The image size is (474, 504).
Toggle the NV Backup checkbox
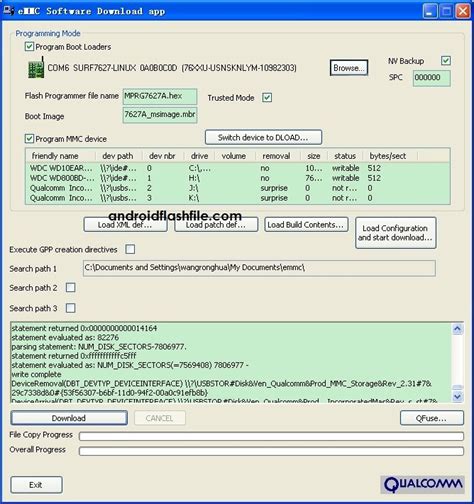point(446,60)
